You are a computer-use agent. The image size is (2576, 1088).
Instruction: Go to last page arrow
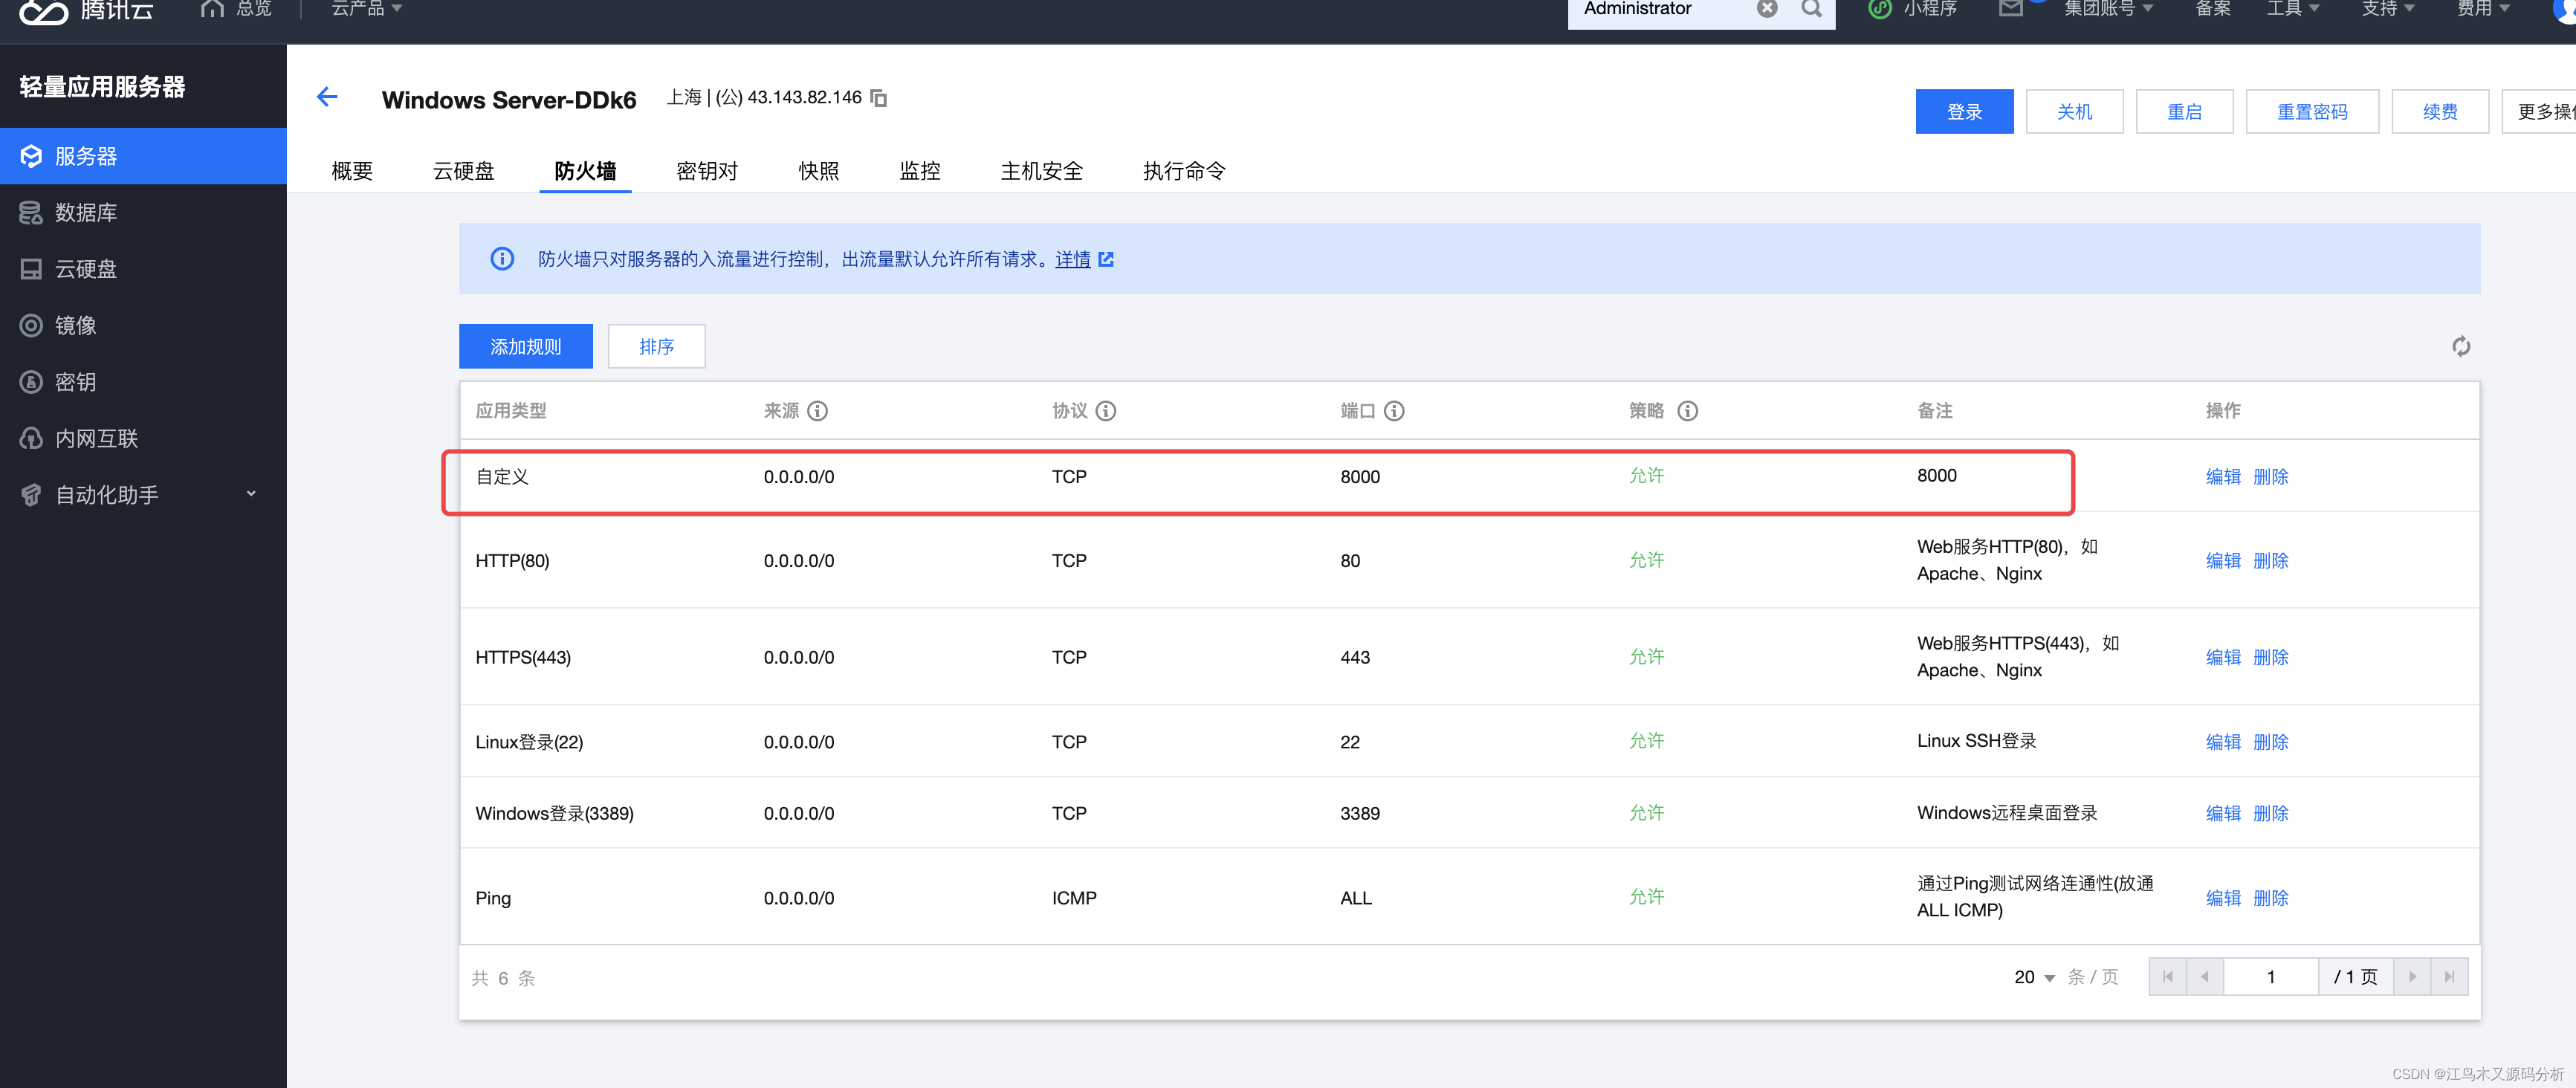2449,977
